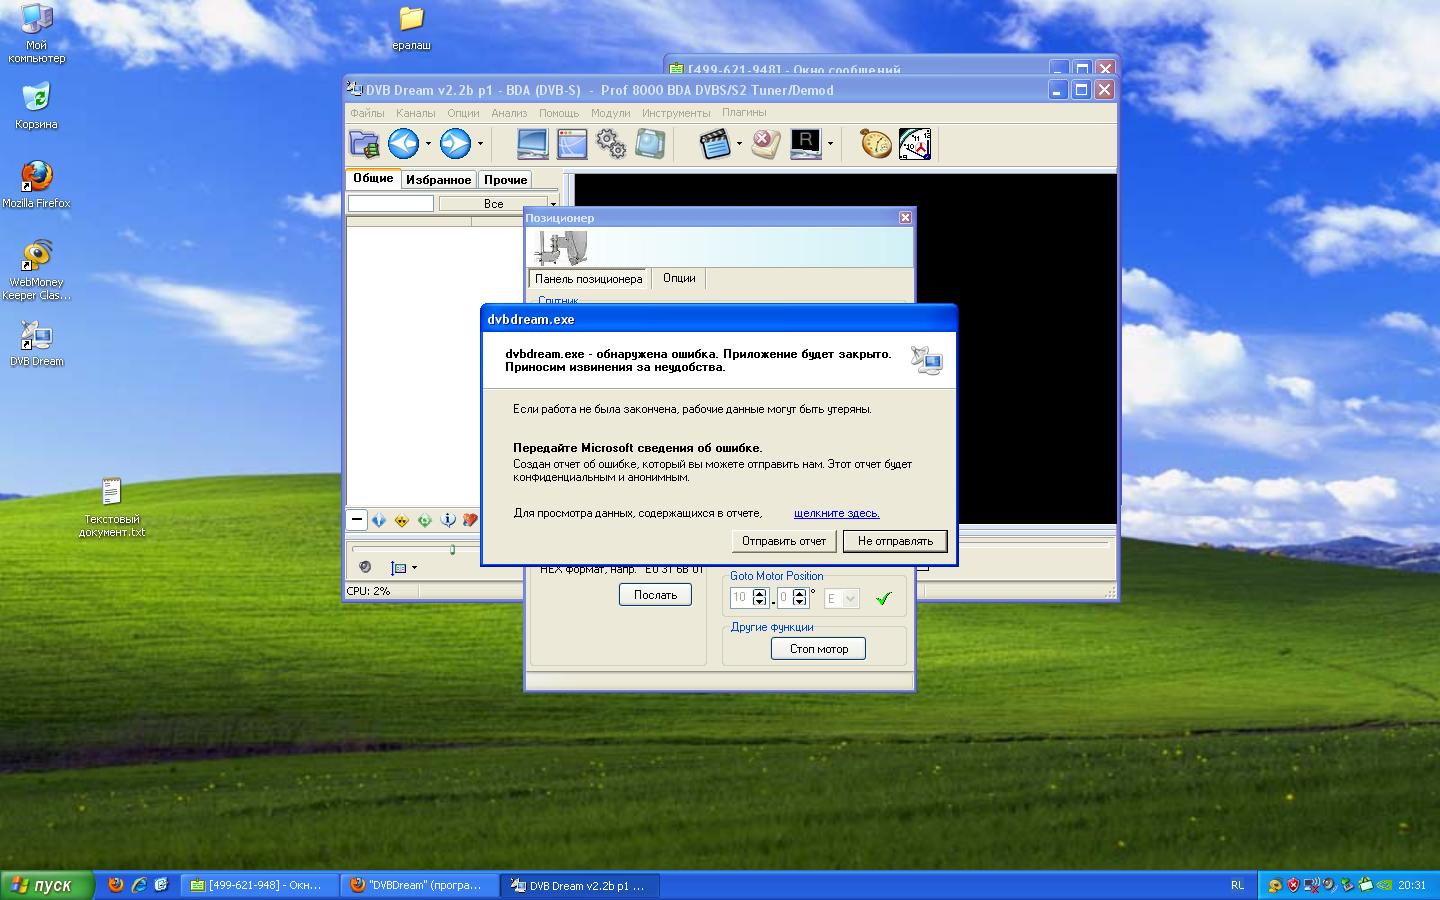Click the yellow diamond icon below channel list
Viewport: 1440px width, 900px height.
click(x=402, y=520)
